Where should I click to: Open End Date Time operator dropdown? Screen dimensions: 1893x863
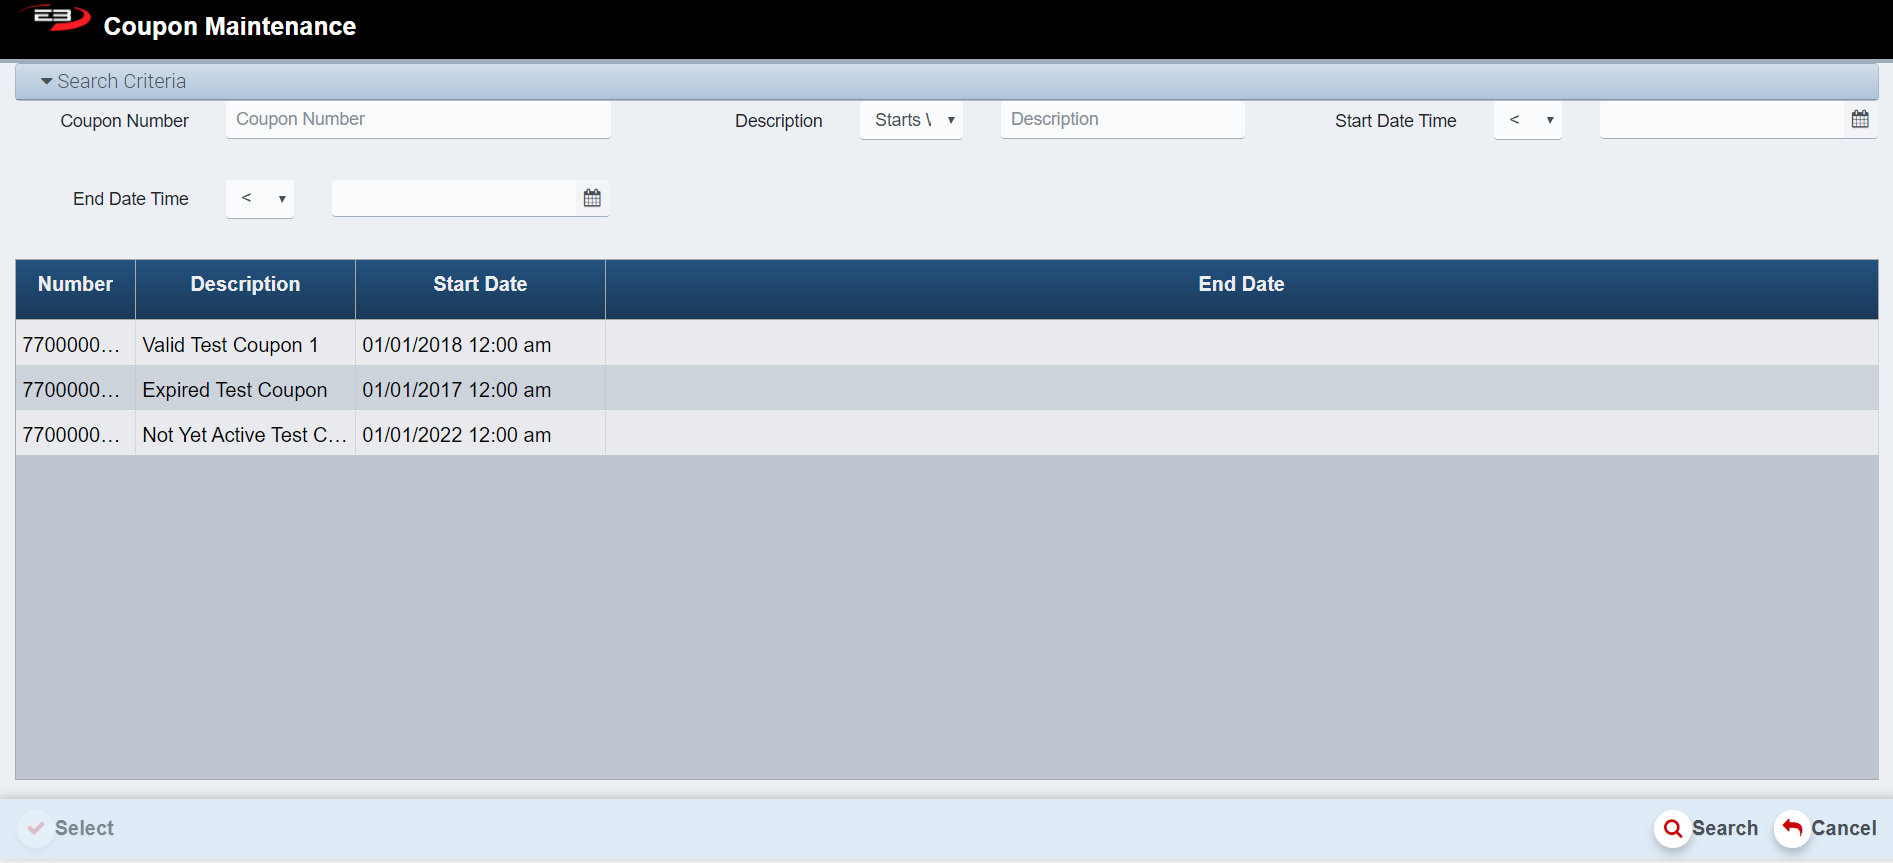[260, 199]
